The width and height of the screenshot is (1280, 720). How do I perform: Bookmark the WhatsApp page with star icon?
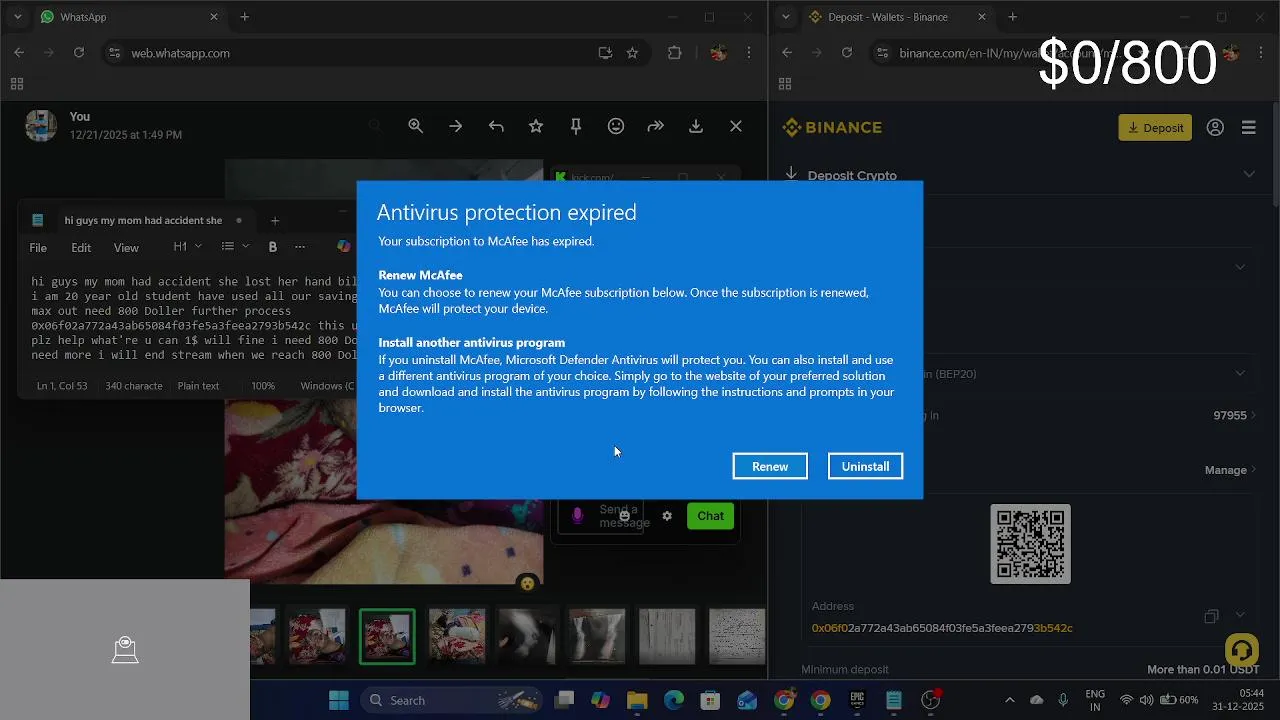tap(632, 53)
